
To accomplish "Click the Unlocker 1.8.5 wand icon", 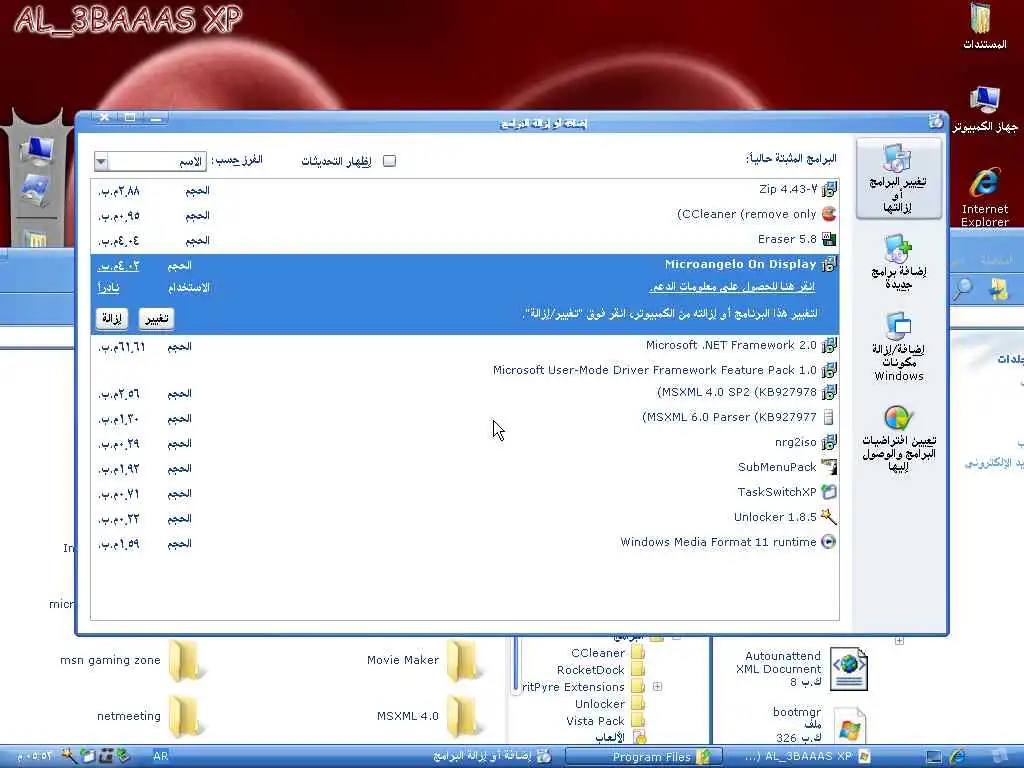I will coord(829,517).
